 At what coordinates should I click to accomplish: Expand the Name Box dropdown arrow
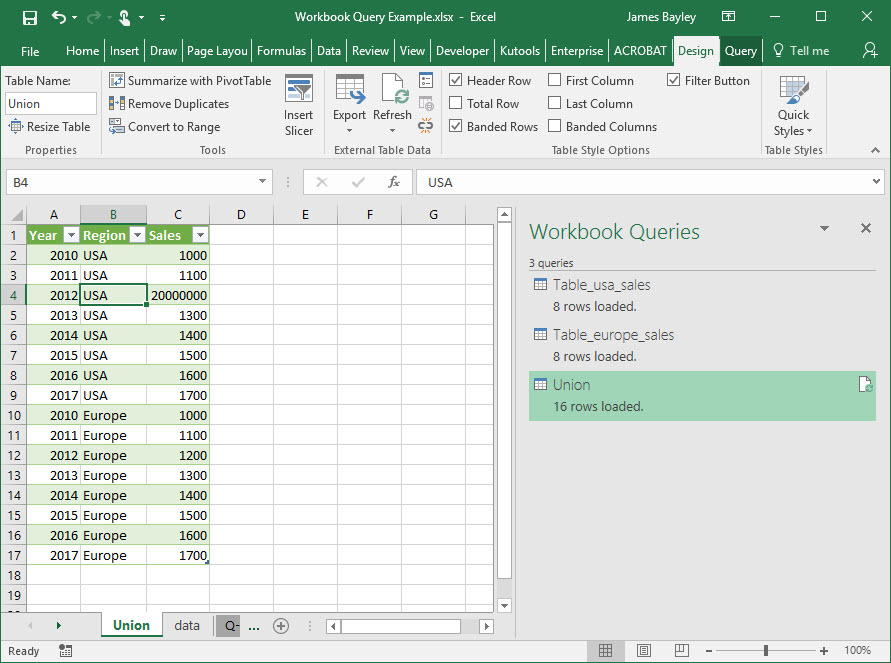[x=263, y=182]
